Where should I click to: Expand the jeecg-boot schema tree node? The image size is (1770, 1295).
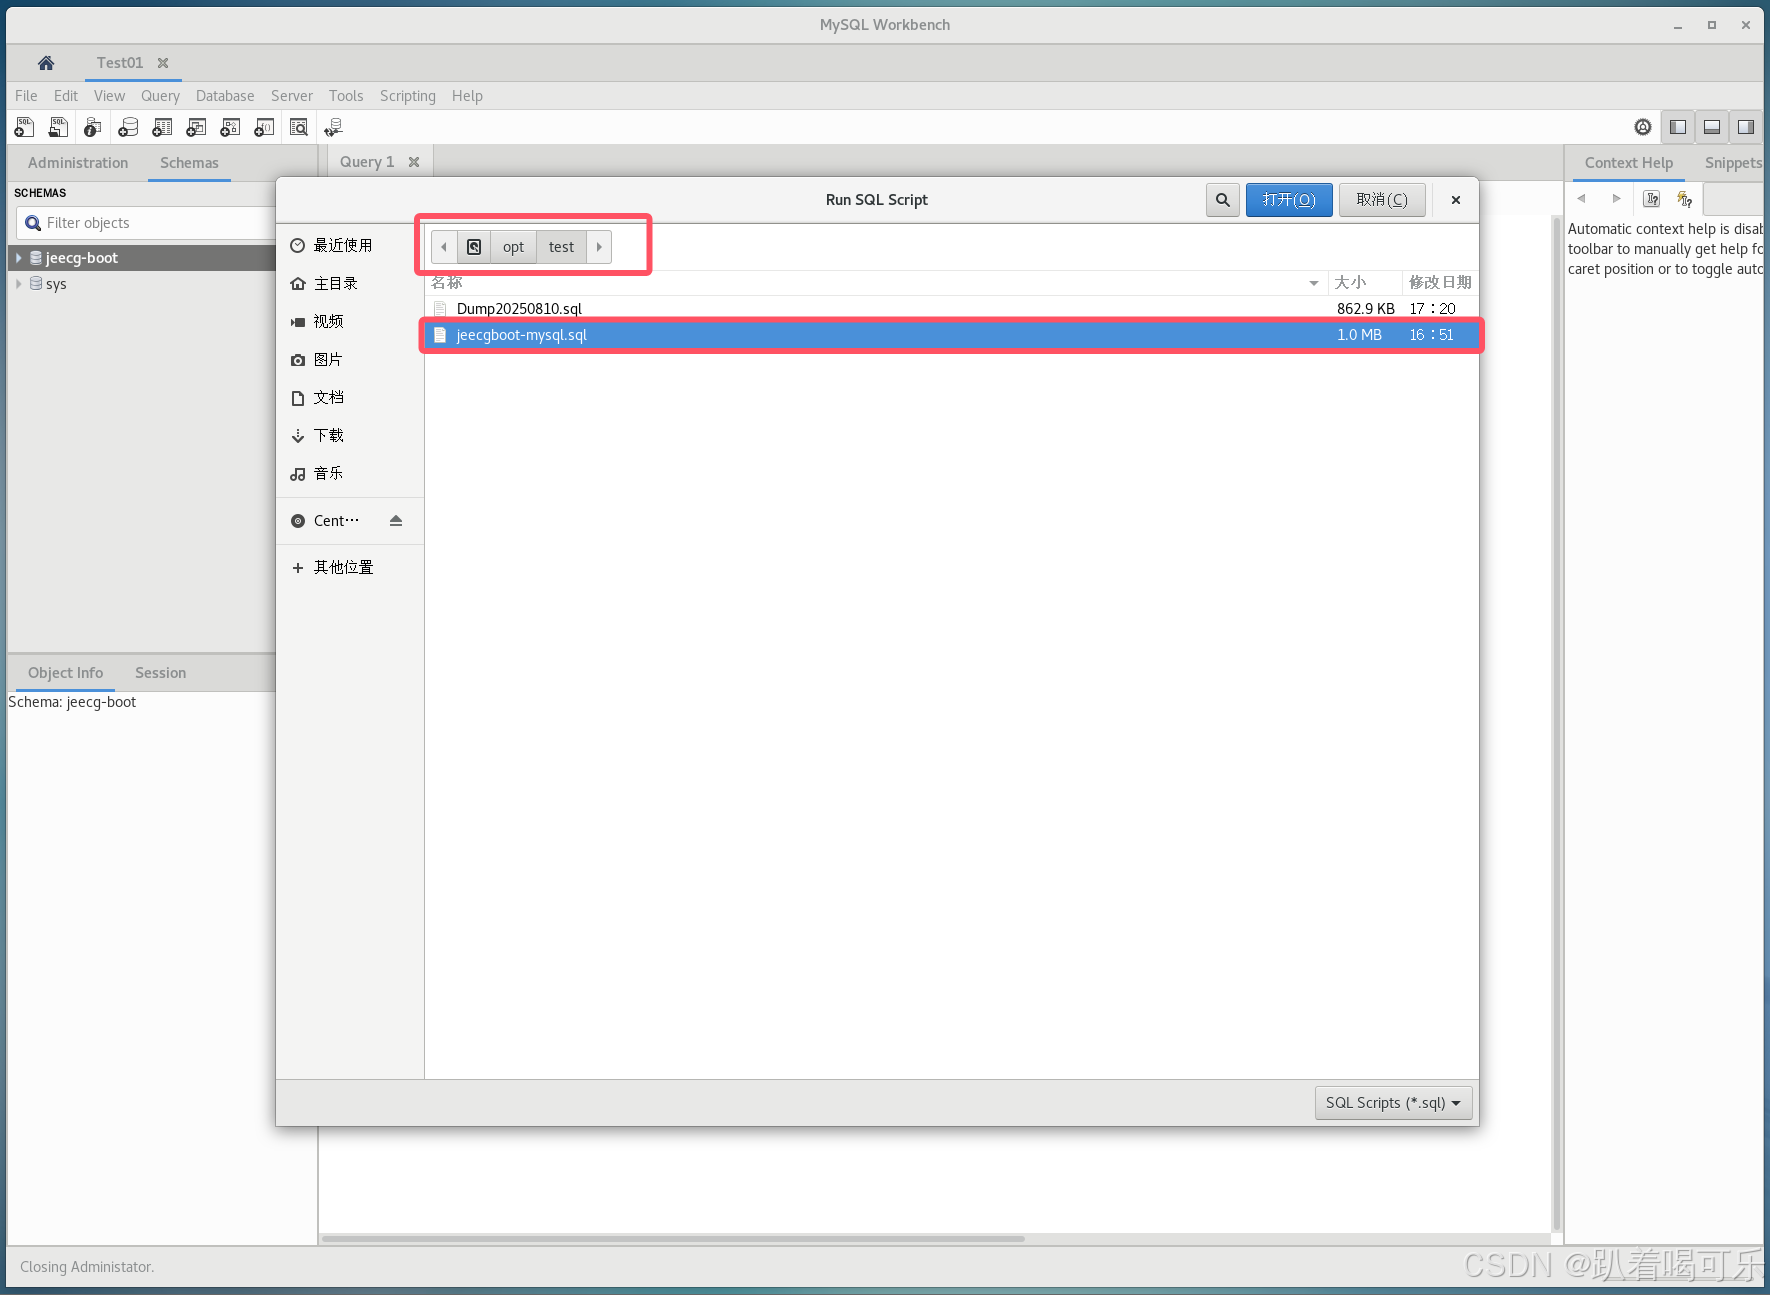click(x=18, y=258)
